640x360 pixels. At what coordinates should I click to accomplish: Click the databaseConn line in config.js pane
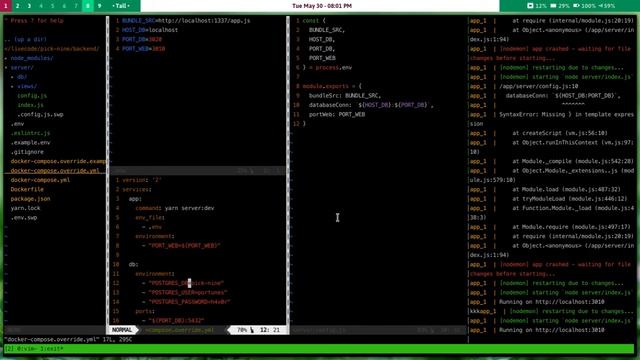[370, 105]
